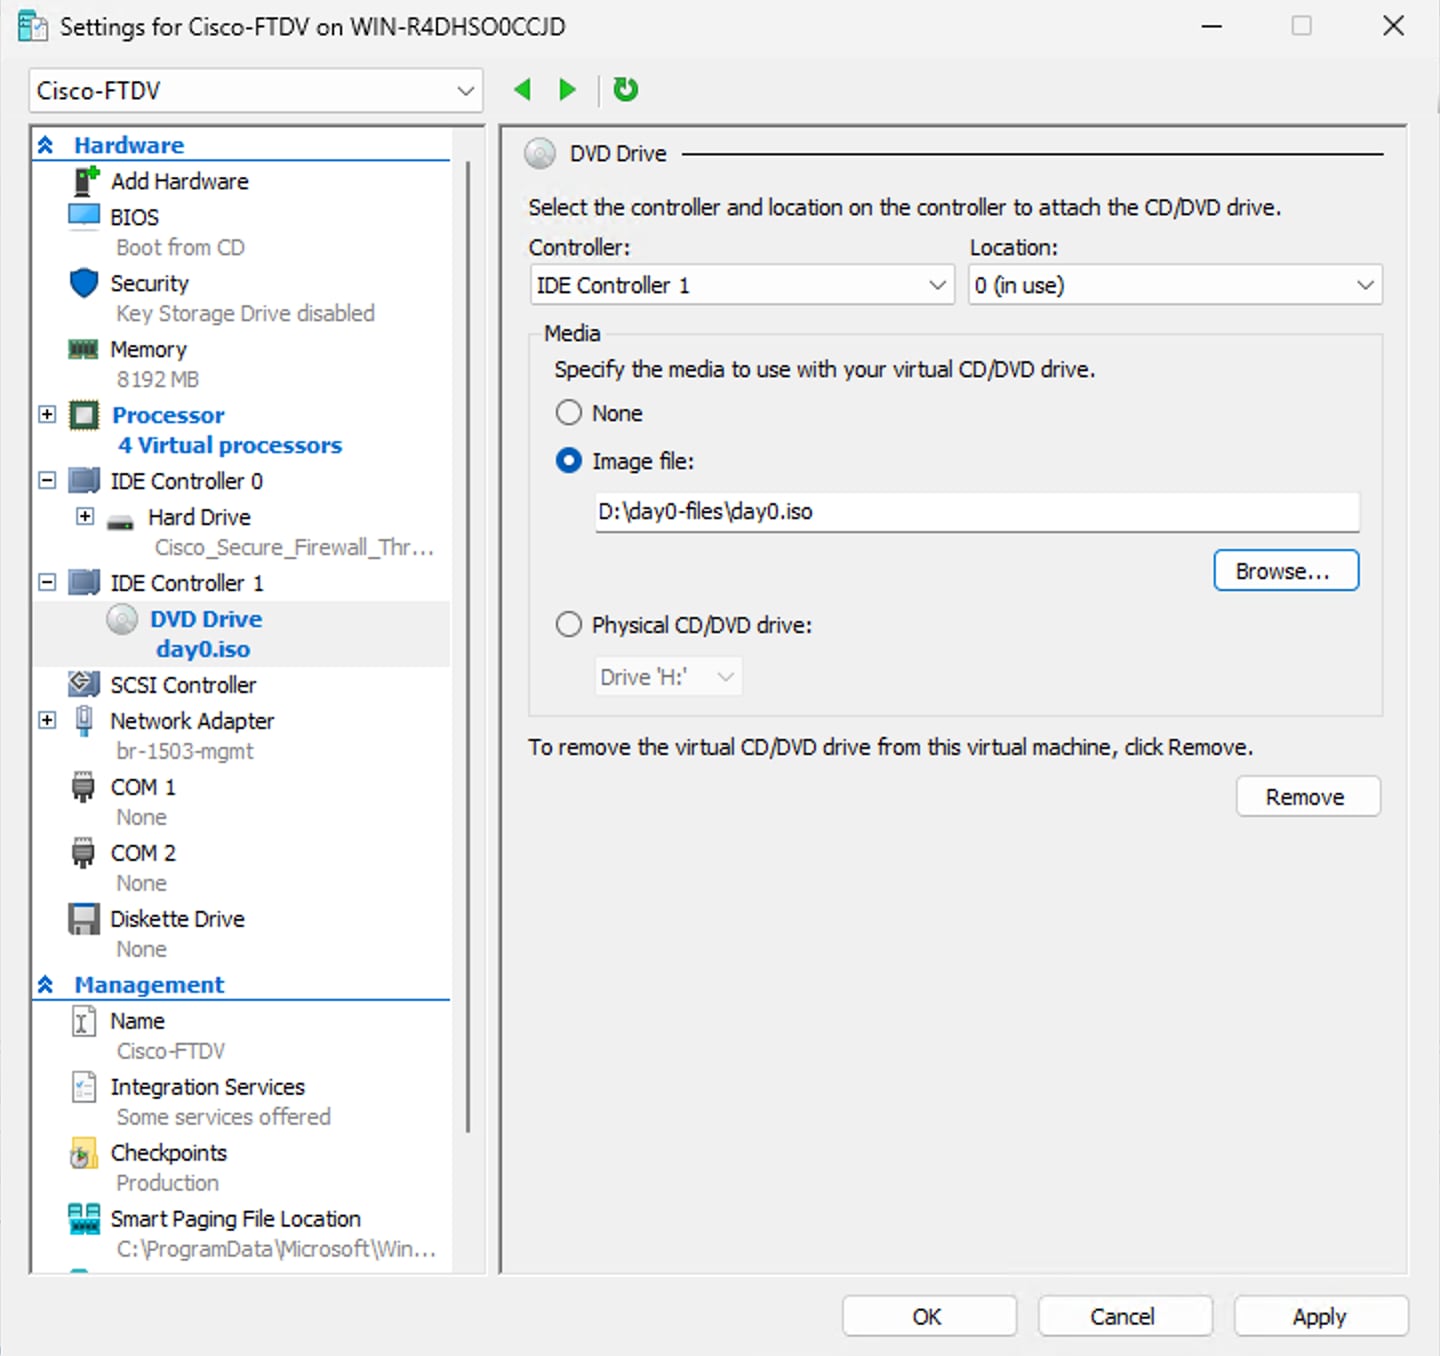Viewport: 1440px width, 1356px height.
Task: Click the Security shield icon
Action: click(x=84, y=283)
